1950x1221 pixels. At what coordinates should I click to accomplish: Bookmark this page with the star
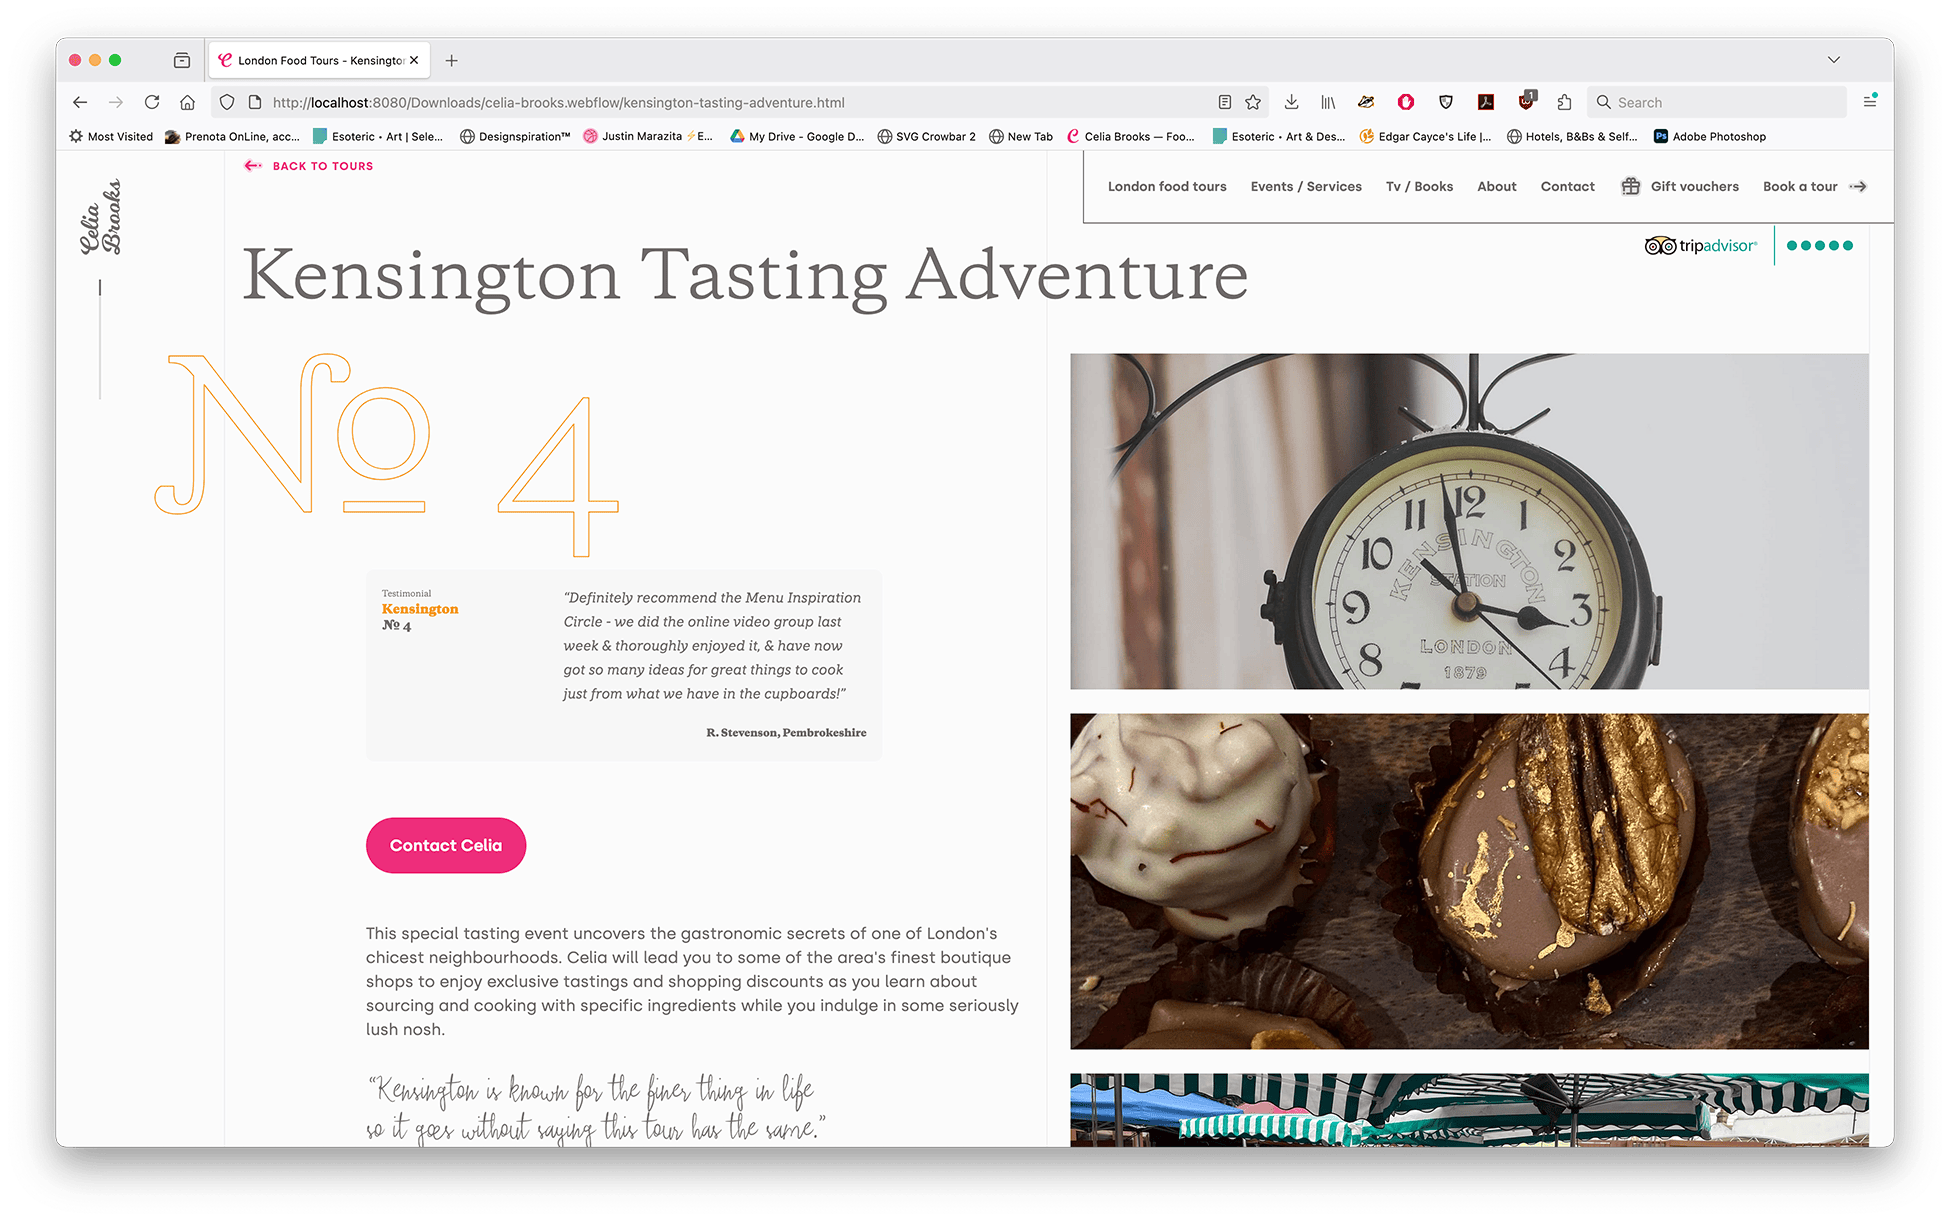(x=1253, y=102)
